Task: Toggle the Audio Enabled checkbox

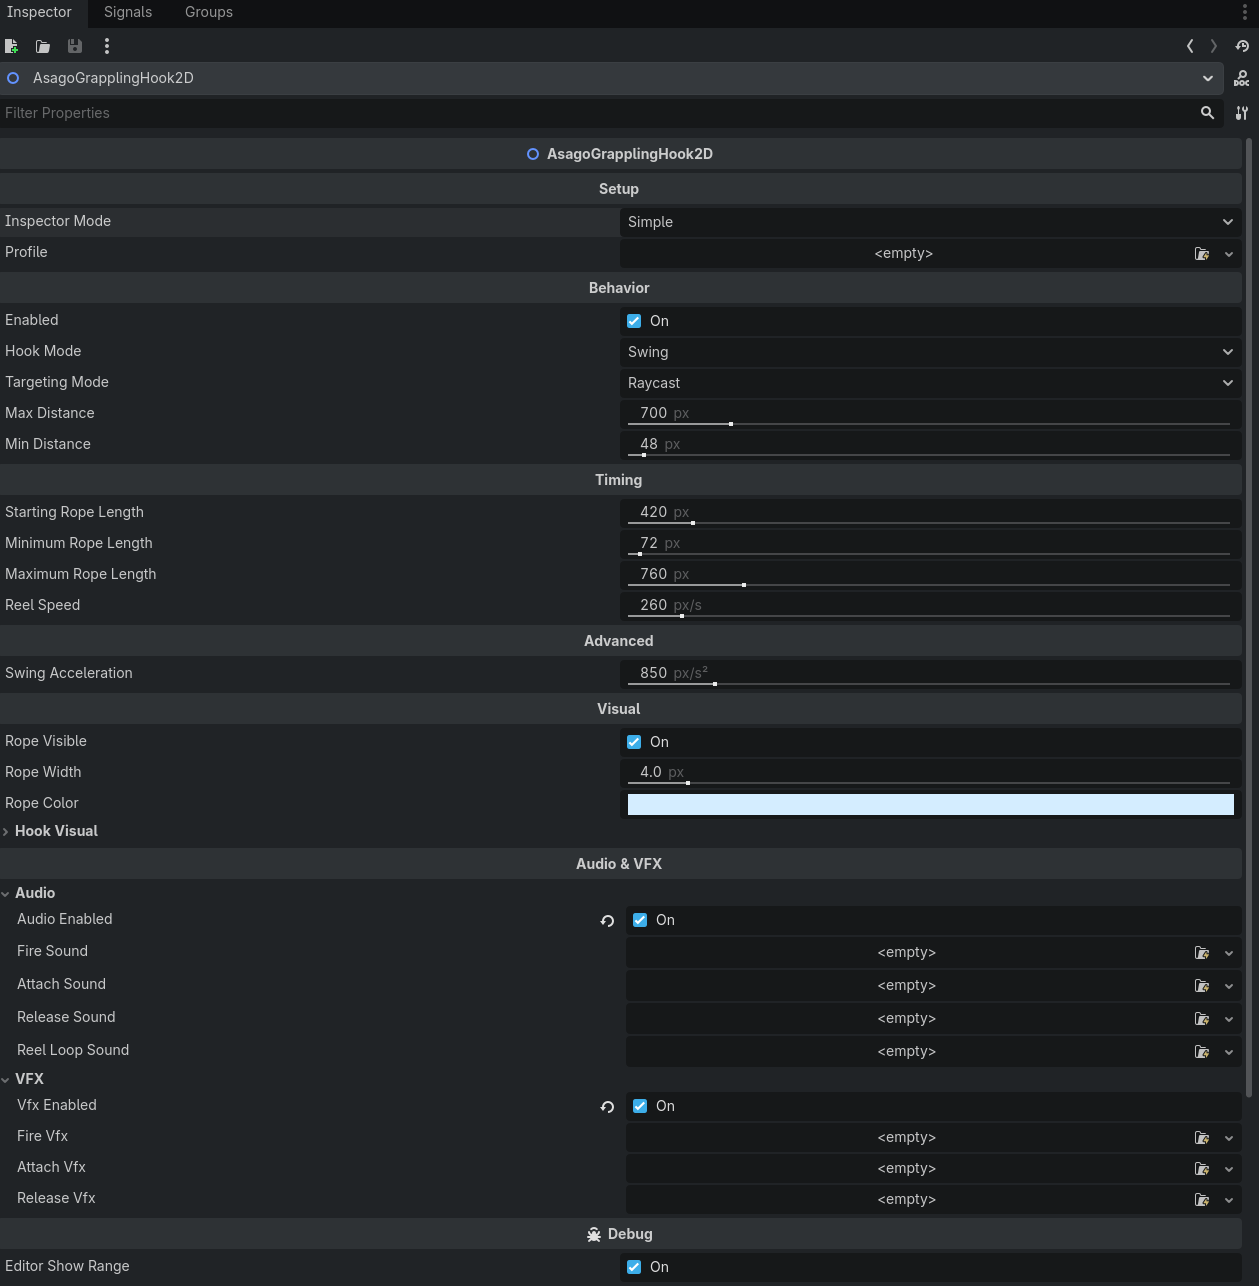Action: click(640, 920)
